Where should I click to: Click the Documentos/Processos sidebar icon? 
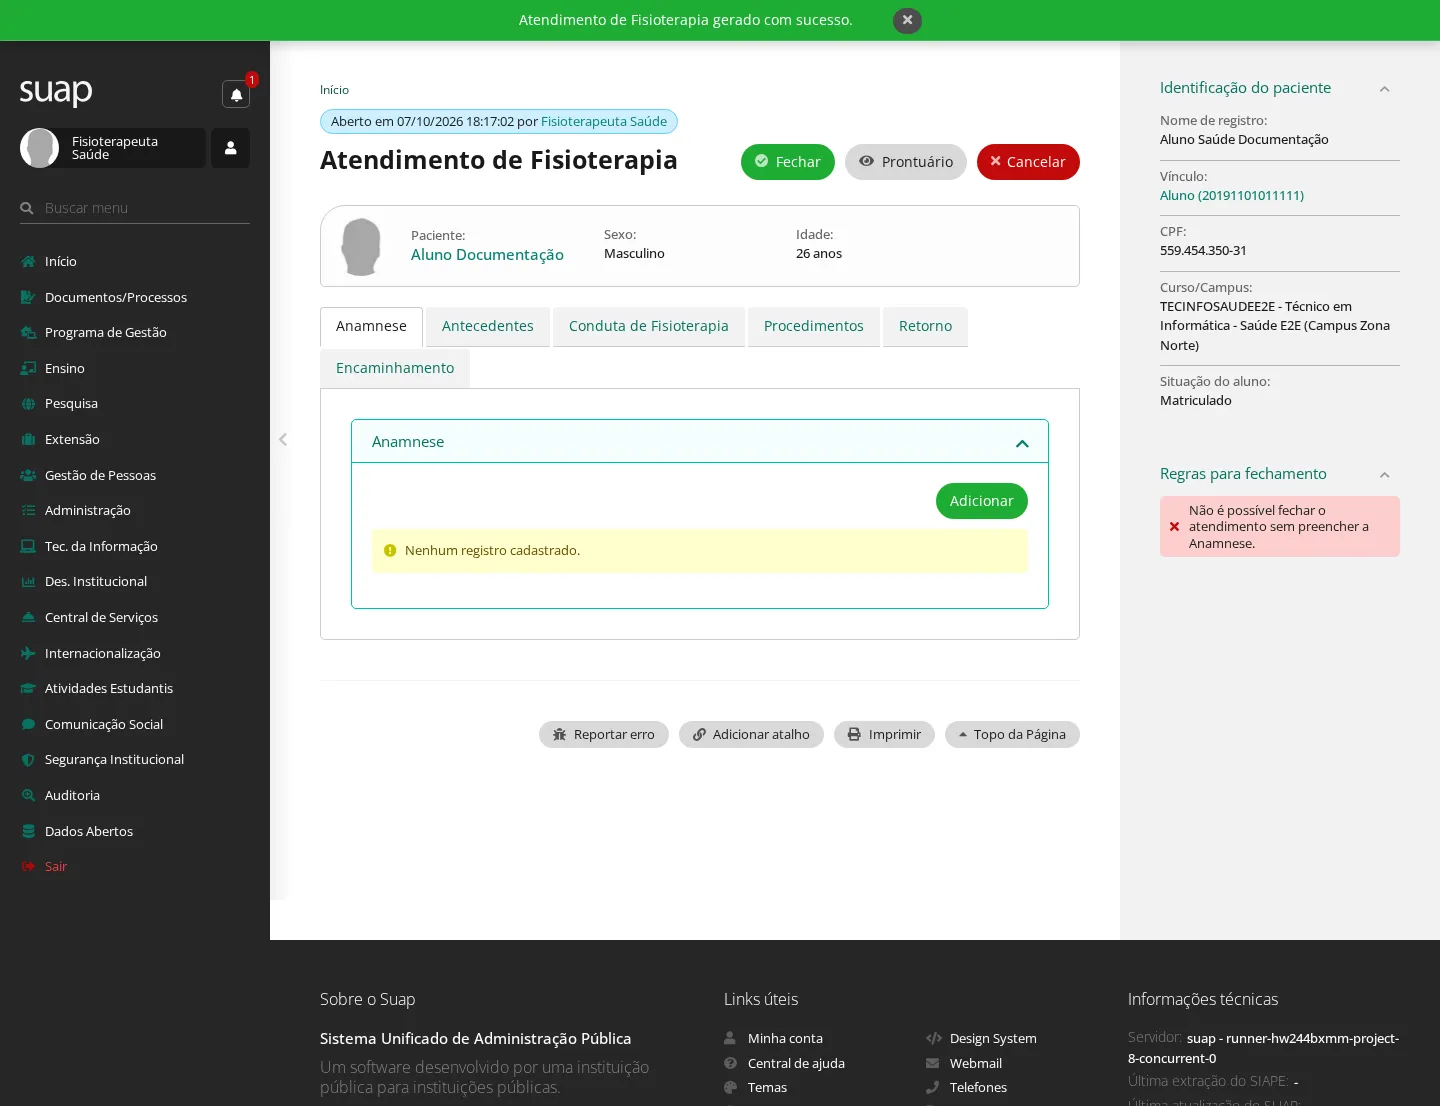pyautogui.click(x=28, y=297)
